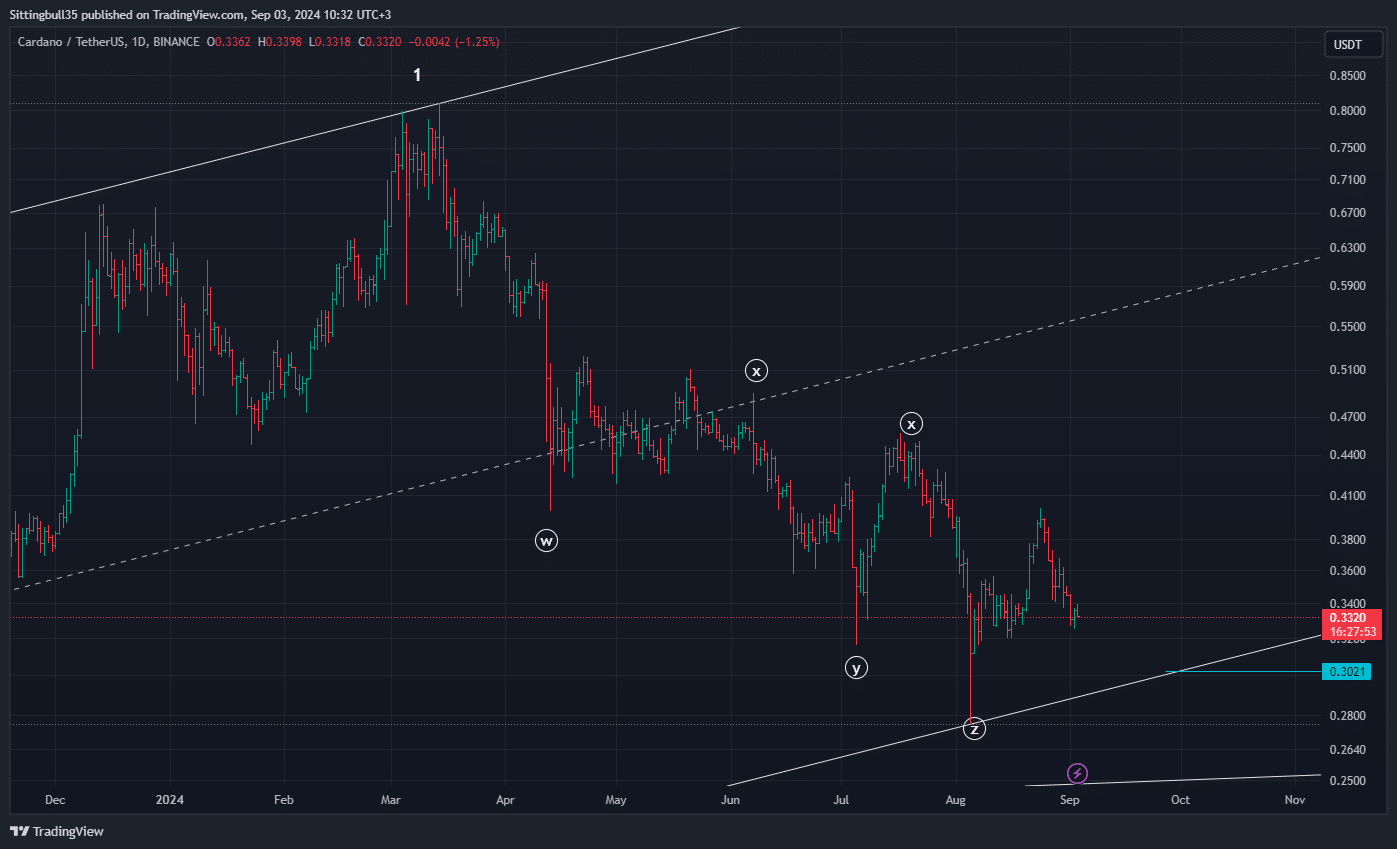Click the Dec label on time axis
This screenshot has width=1397, height=849.
click(x=56, y=800)
